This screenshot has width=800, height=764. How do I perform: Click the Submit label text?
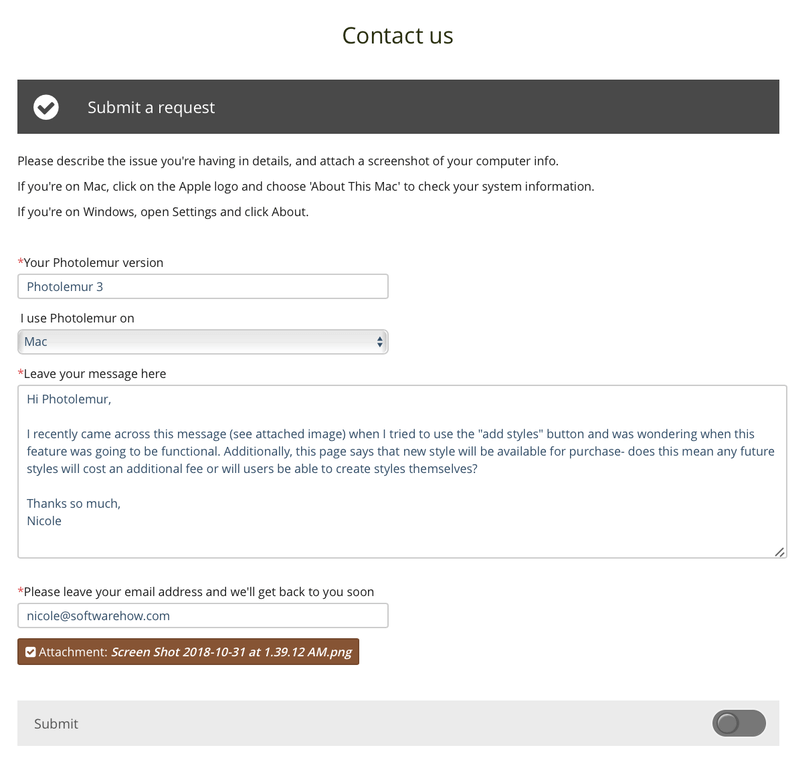56,723
